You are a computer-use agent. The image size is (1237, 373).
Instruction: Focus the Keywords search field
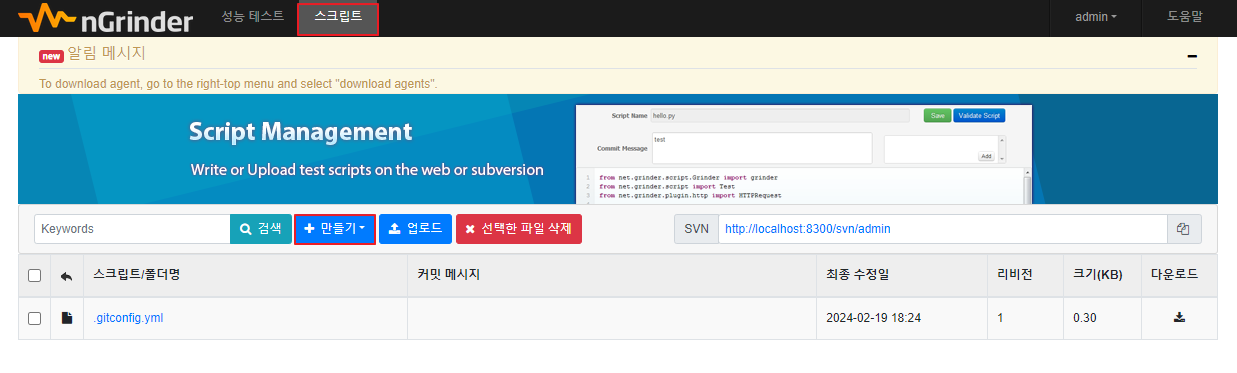(x=132, y=229)
